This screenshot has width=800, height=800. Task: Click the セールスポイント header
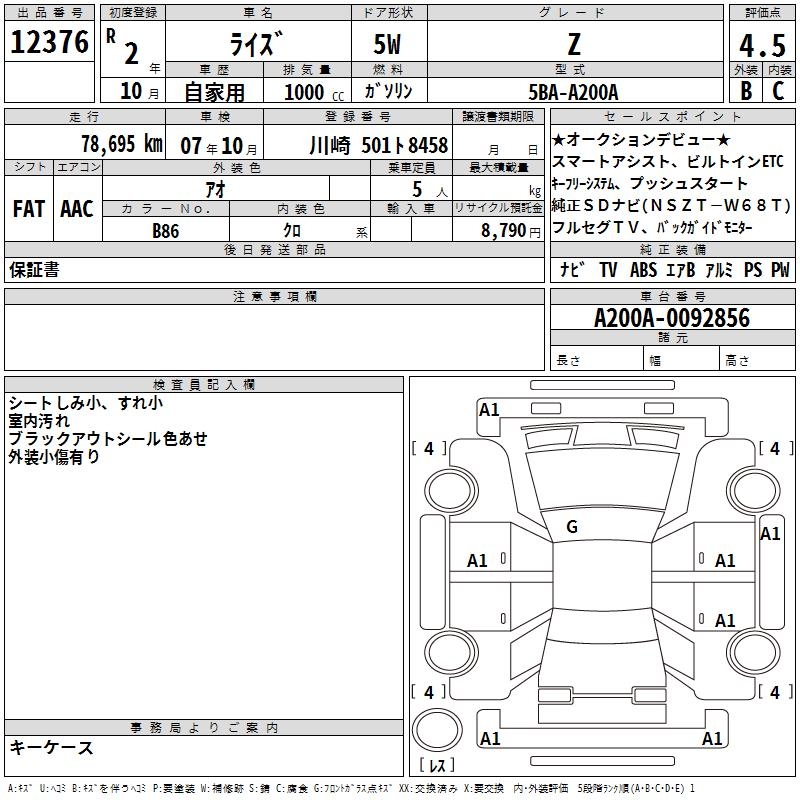pos(673,116)
